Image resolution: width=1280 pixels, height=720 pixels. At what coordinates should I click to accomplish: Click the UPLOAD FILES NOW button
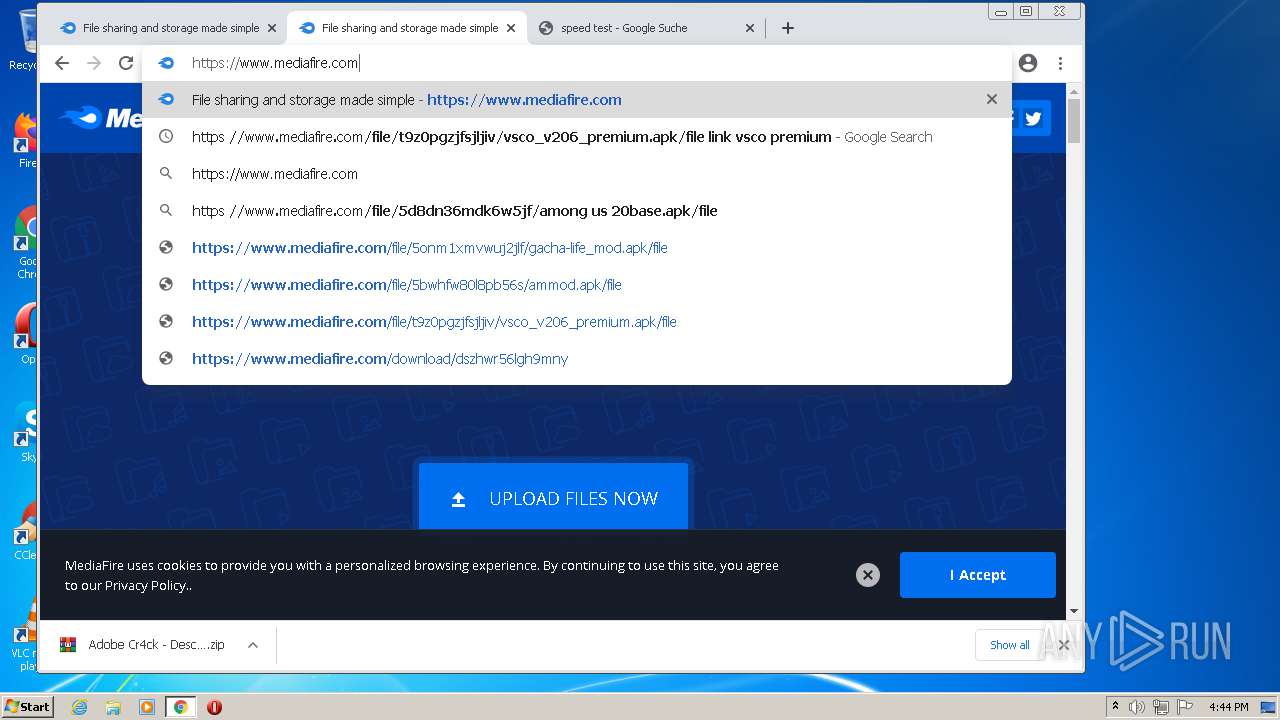553,497
